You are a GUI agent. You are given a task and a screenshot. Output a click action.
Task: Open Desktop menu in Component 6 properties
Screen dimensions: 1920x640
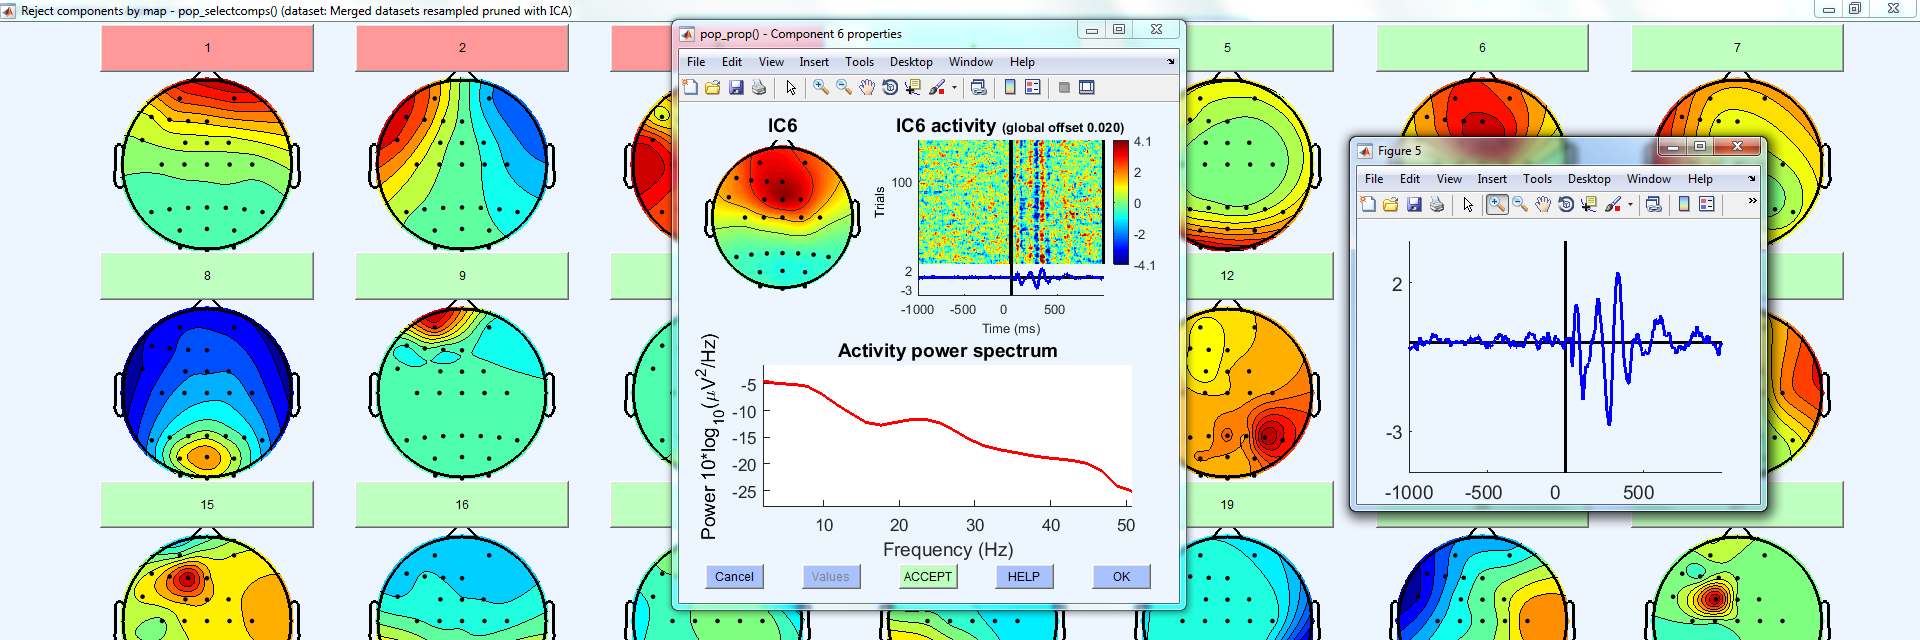(x=911, y=62)
